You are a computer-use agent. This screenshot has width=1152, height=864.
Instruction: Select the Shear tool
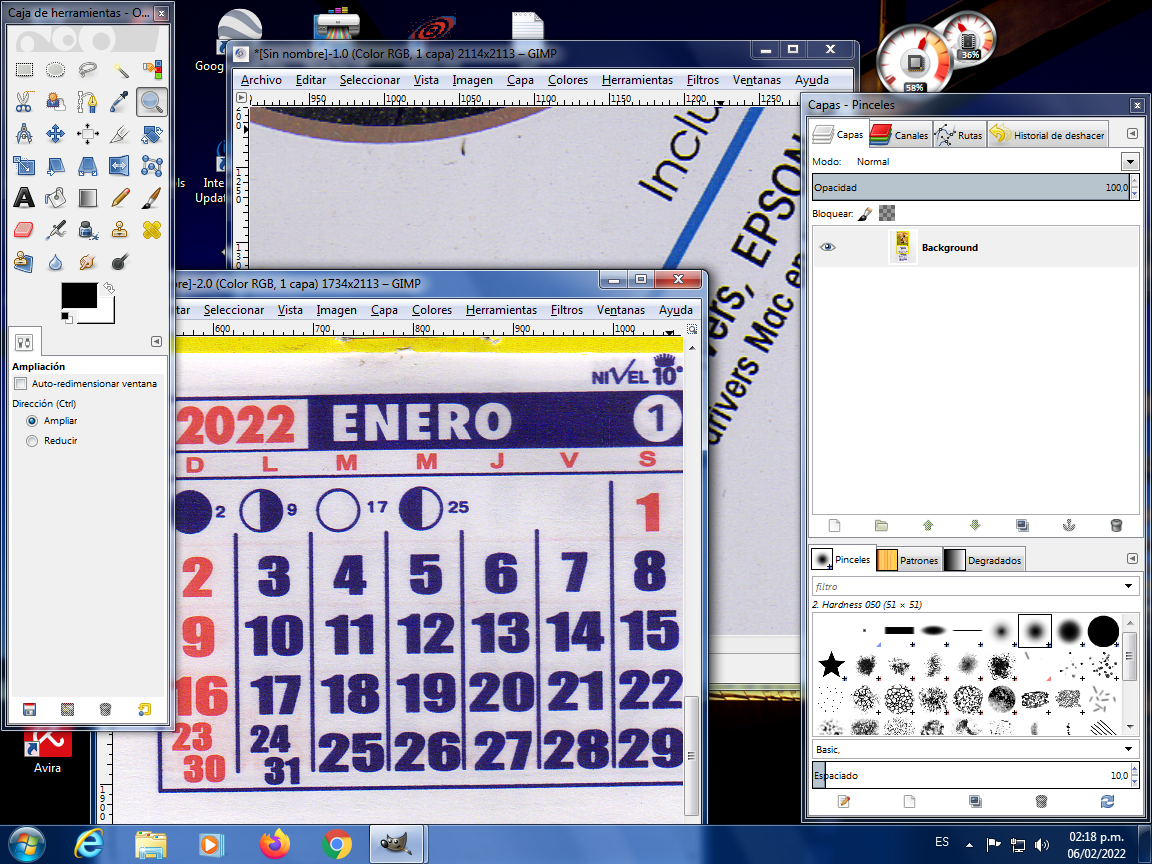[56, 166]
